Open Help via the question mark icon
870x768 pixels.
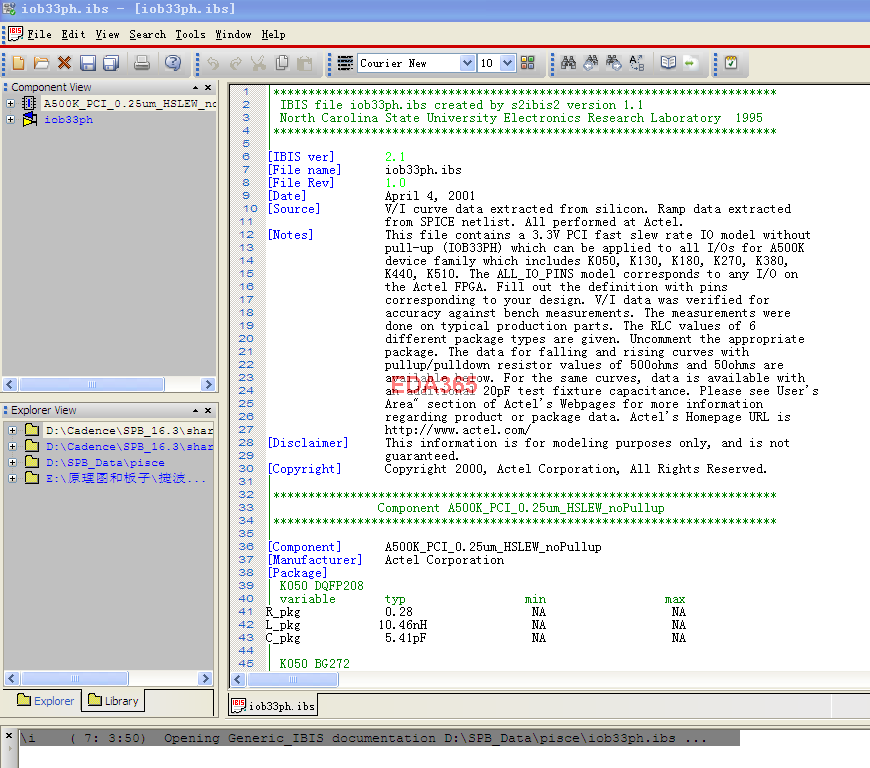click(x=173, y=63)
